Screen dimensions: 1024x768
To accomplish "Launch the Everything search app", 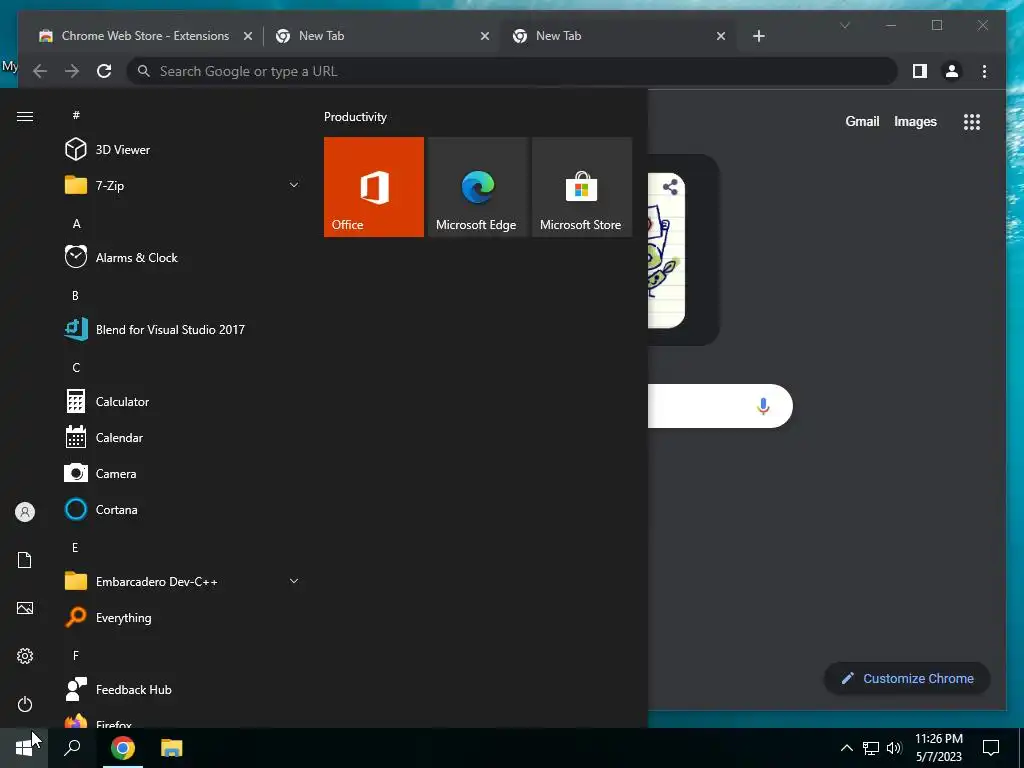I will [183, 617].
